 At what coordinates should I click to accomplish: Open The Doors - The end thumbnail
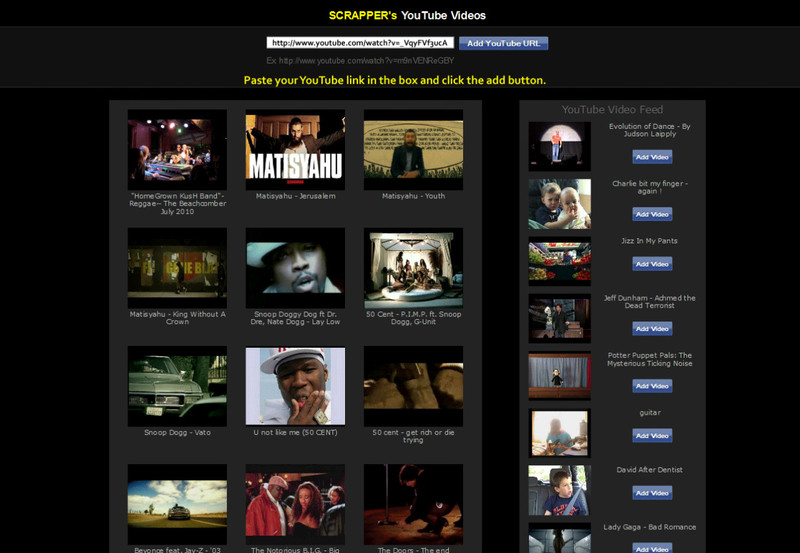tap(413, 505)
